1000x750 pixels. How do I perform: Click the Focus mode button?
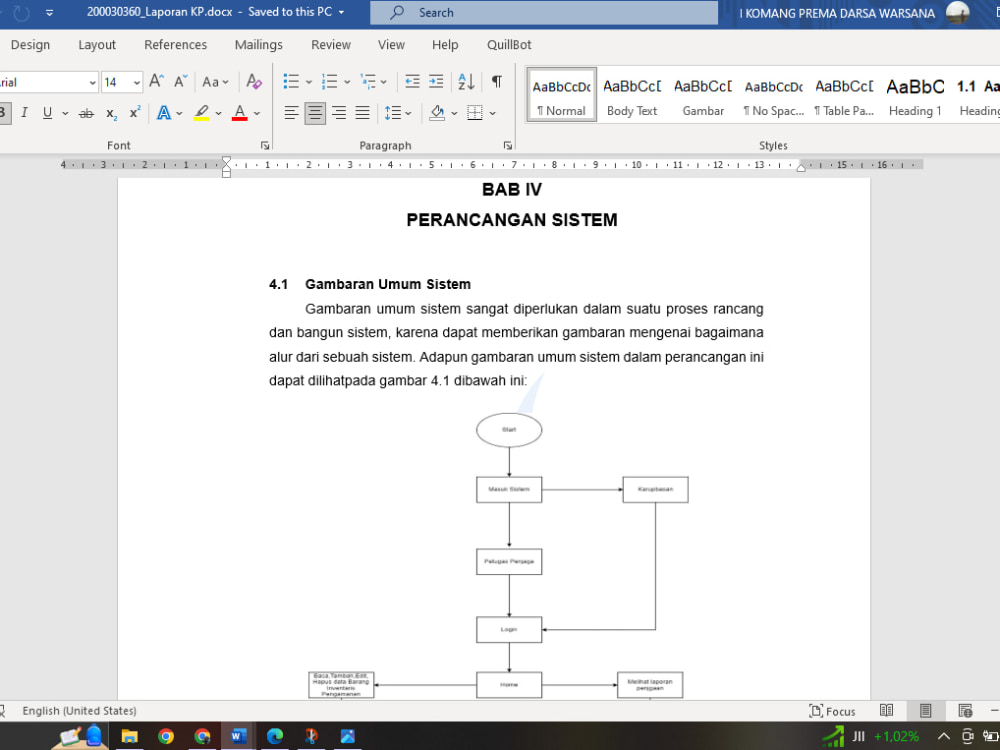click(832, 711)
